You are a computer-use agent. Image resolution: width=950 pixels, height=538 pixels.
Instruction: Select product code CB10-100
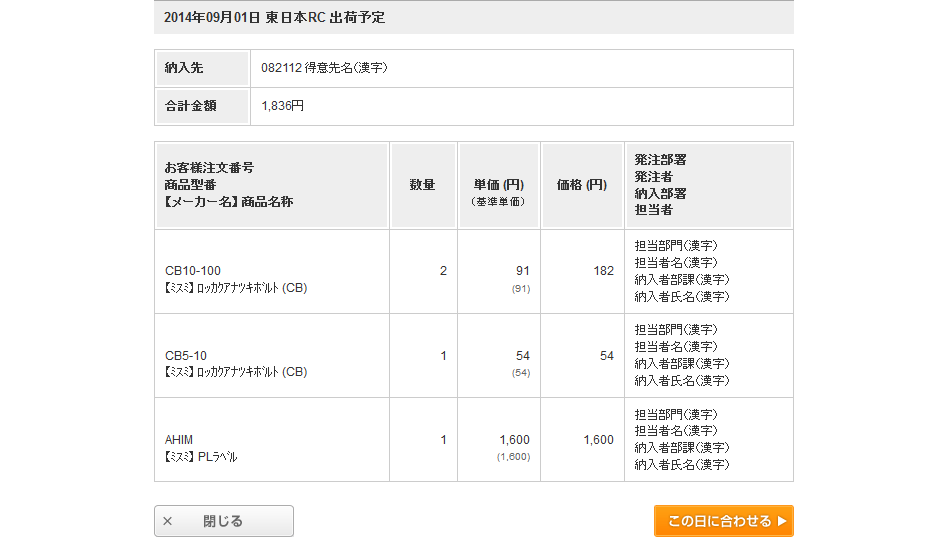(193, 271)
